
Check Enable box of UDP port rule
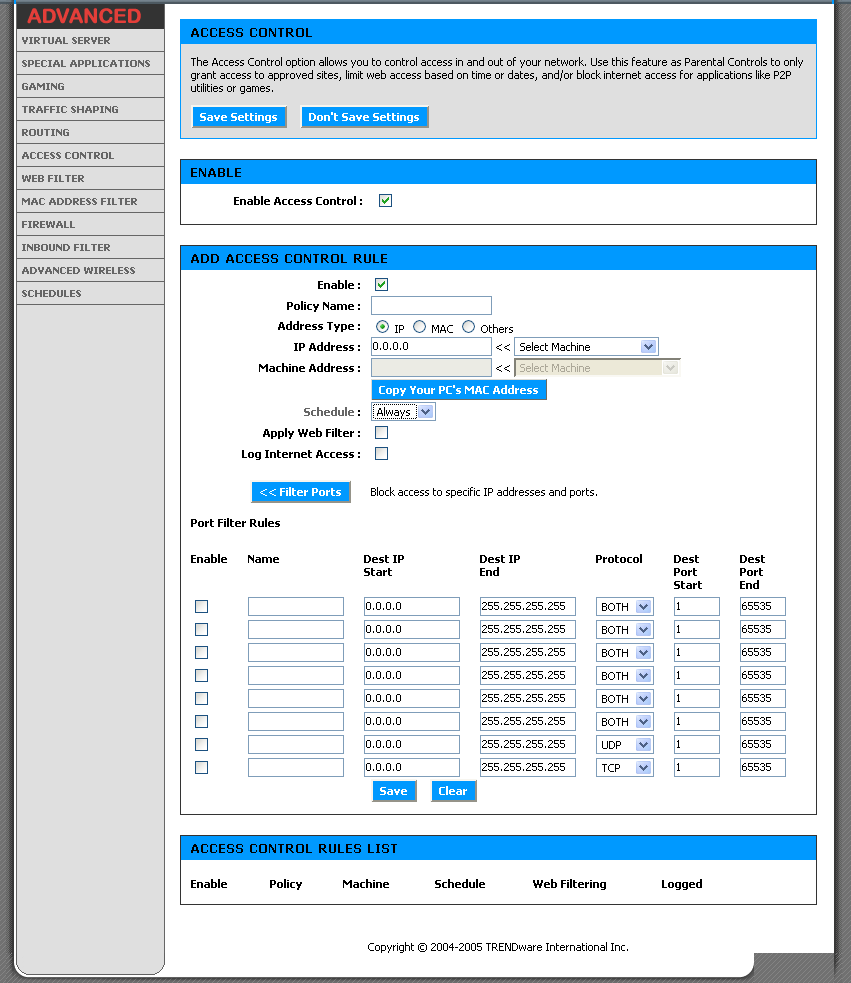click(201, 744)
